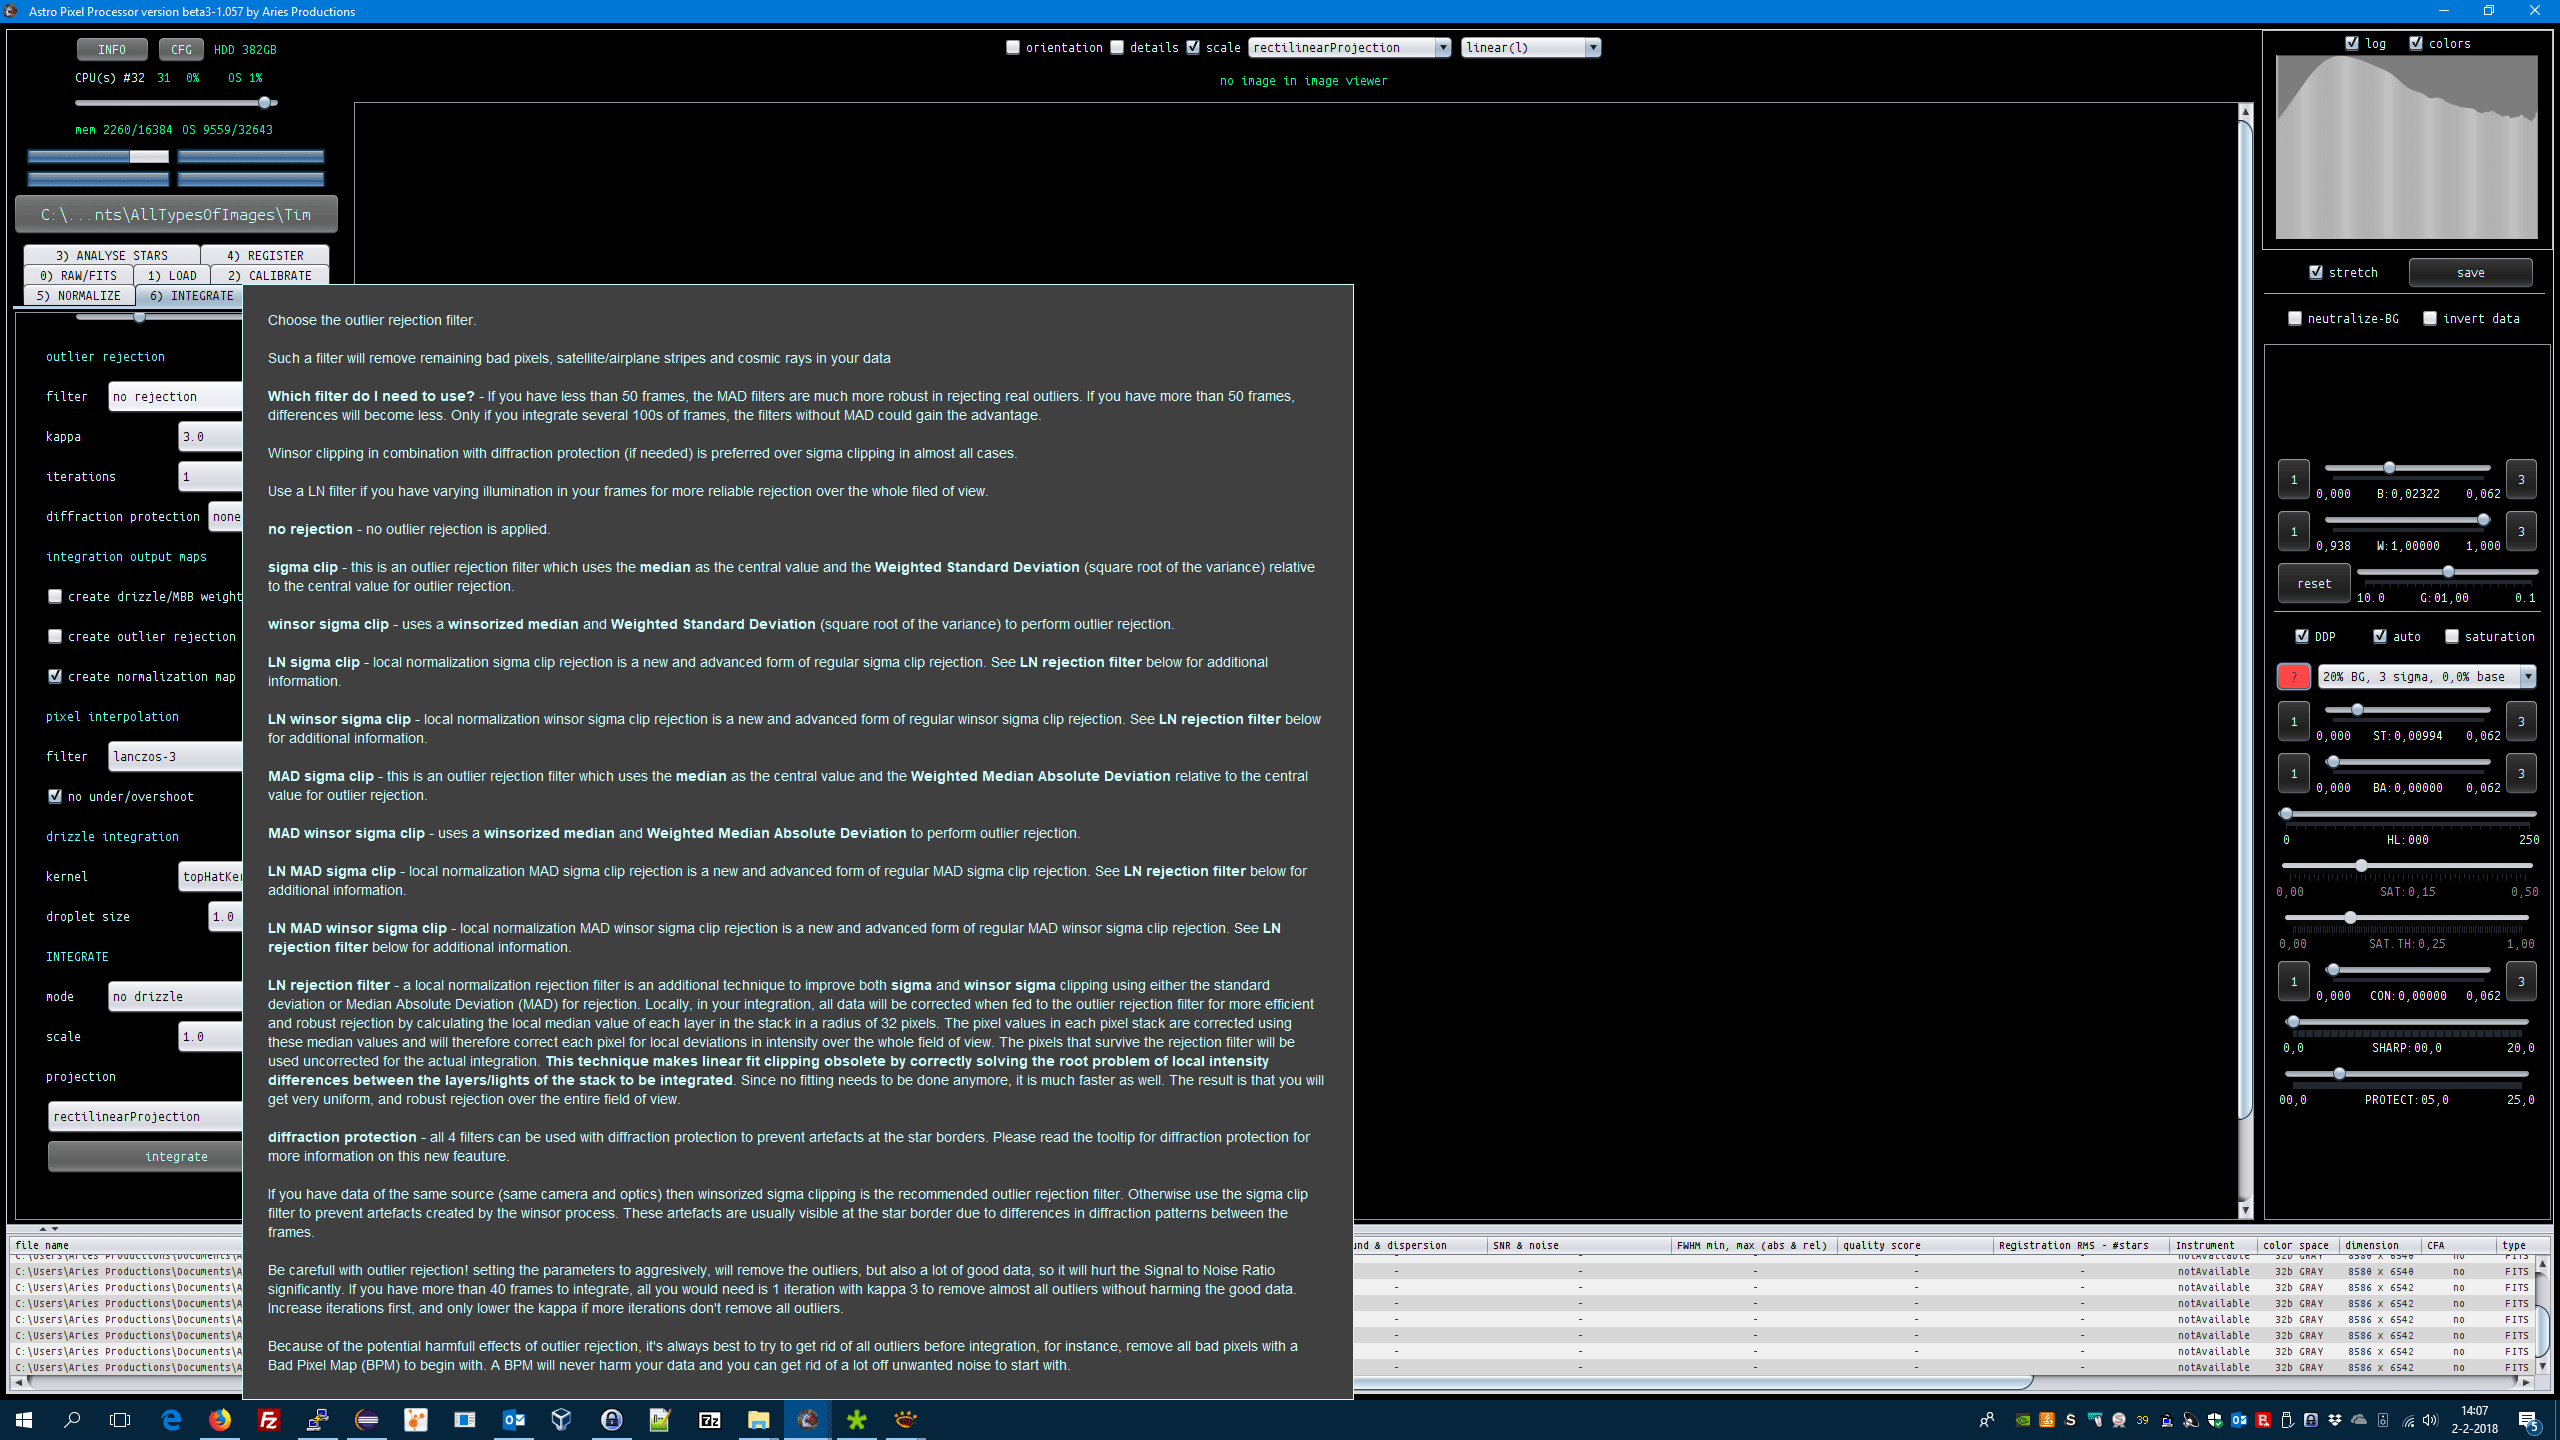Enable the orientation checkbox
Viewport: 2560px width, 1440px height.
pyautogui.click(x=1013, y=47)
